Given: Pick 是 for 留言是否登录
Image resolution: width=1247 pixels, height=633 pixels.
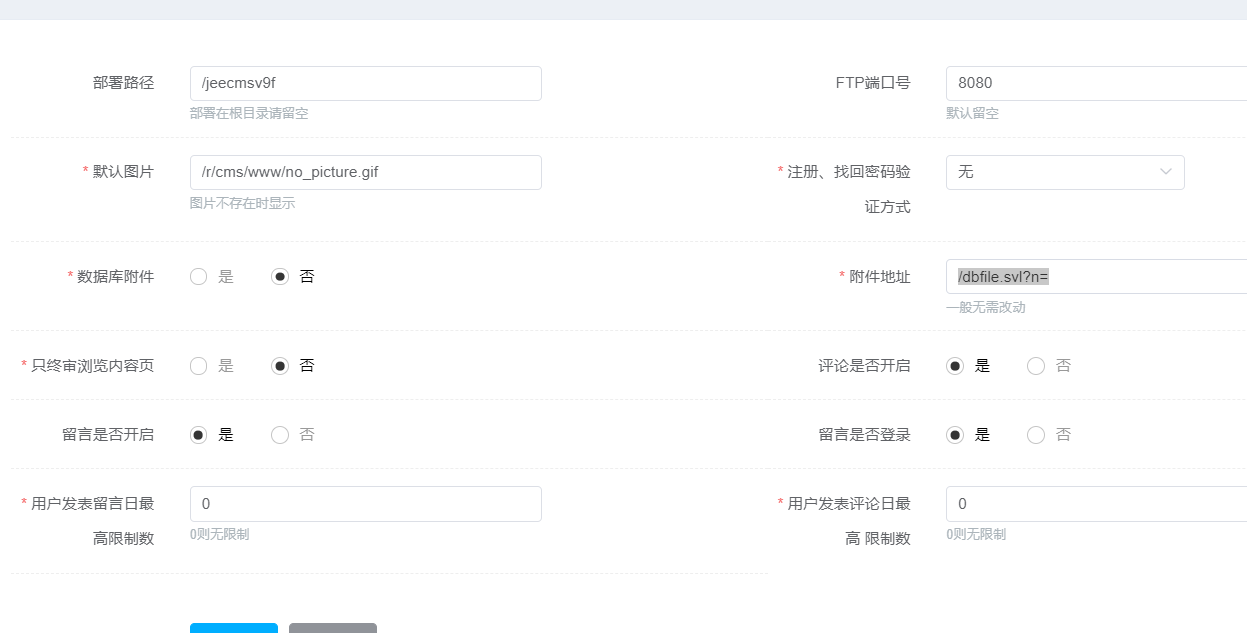Looking at the screenshot, I should tap(955, 435).
